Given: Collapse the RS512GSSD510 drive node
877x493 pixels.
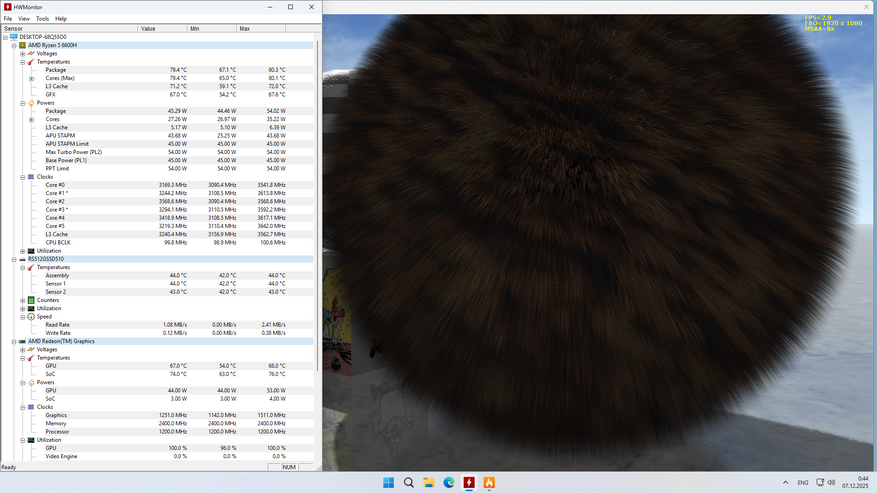Looking at the screenshot, I should pos(14,259).
